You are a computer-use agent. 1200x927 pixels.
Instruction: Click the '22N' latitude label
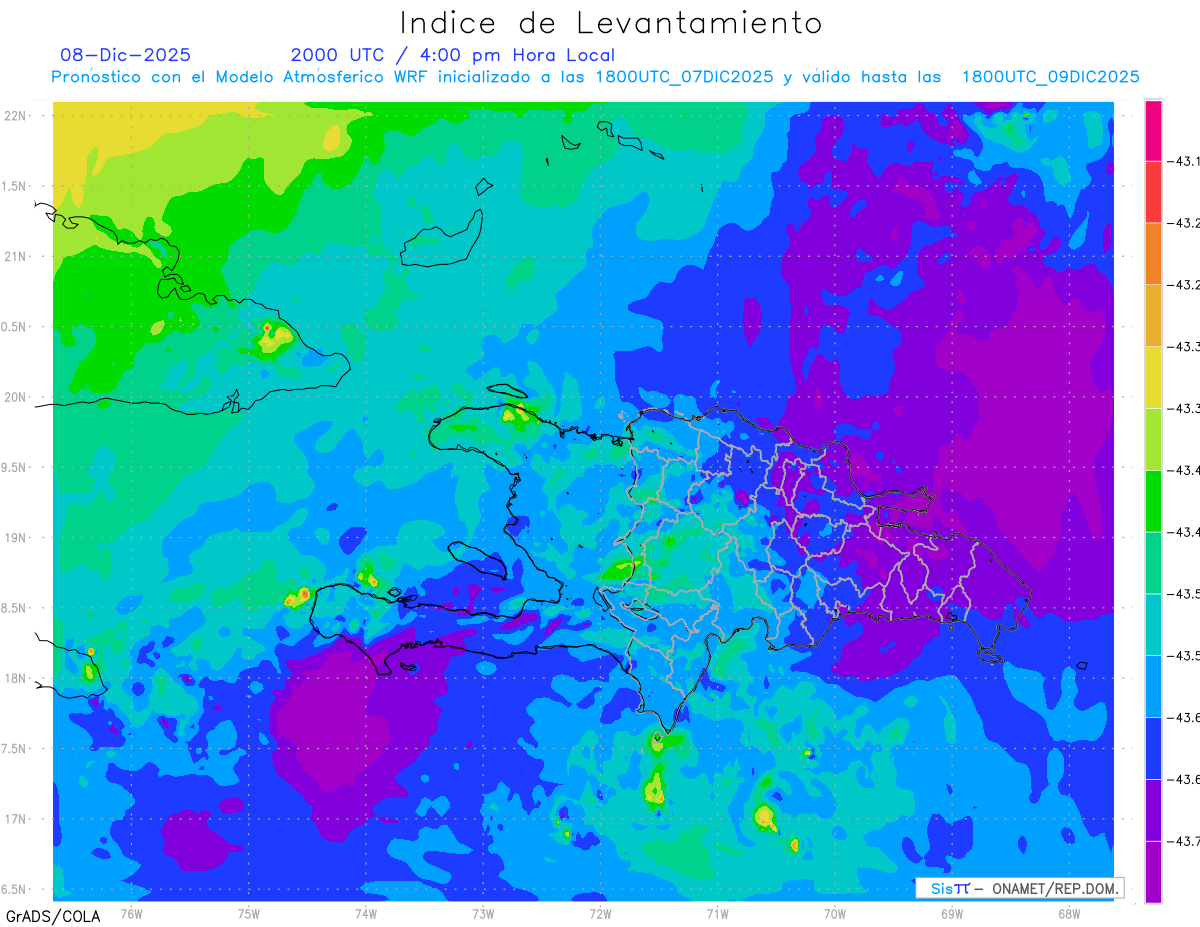(17, 115)
